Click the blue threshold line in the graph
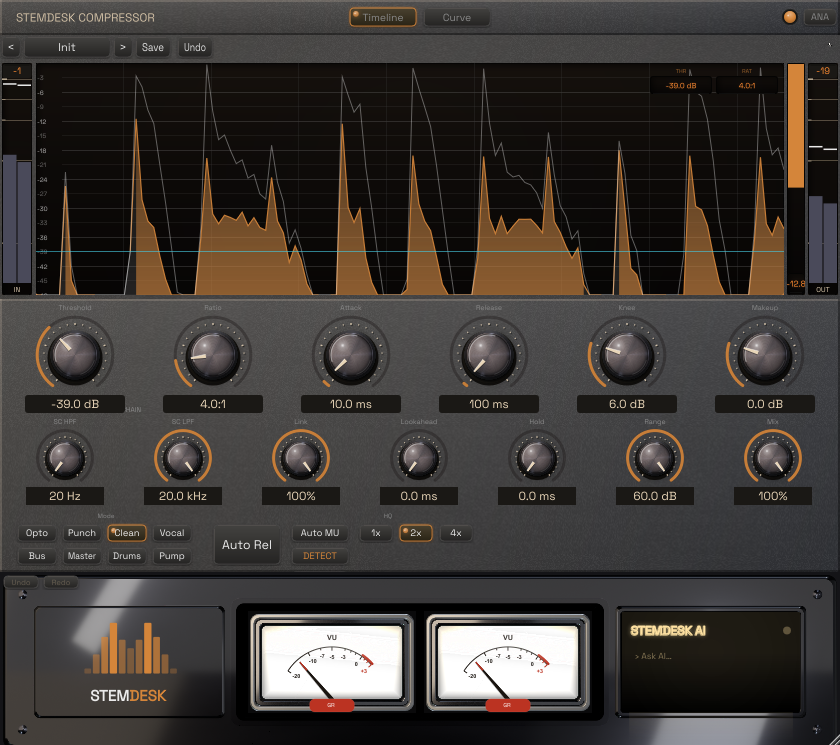Image resolution: width=840 pixels, height=745 pixels. (x=410, y=251)
